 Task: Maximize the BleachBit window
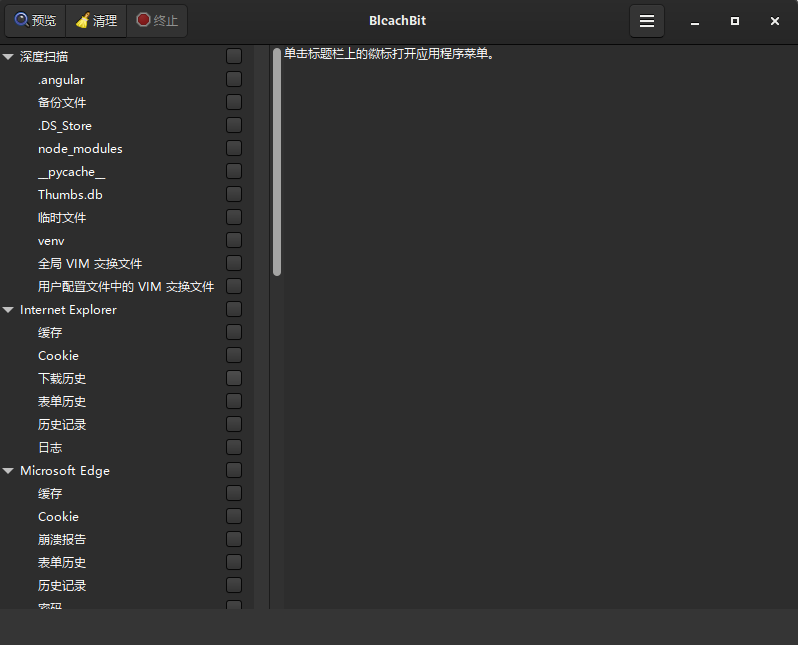click(735, 21)
